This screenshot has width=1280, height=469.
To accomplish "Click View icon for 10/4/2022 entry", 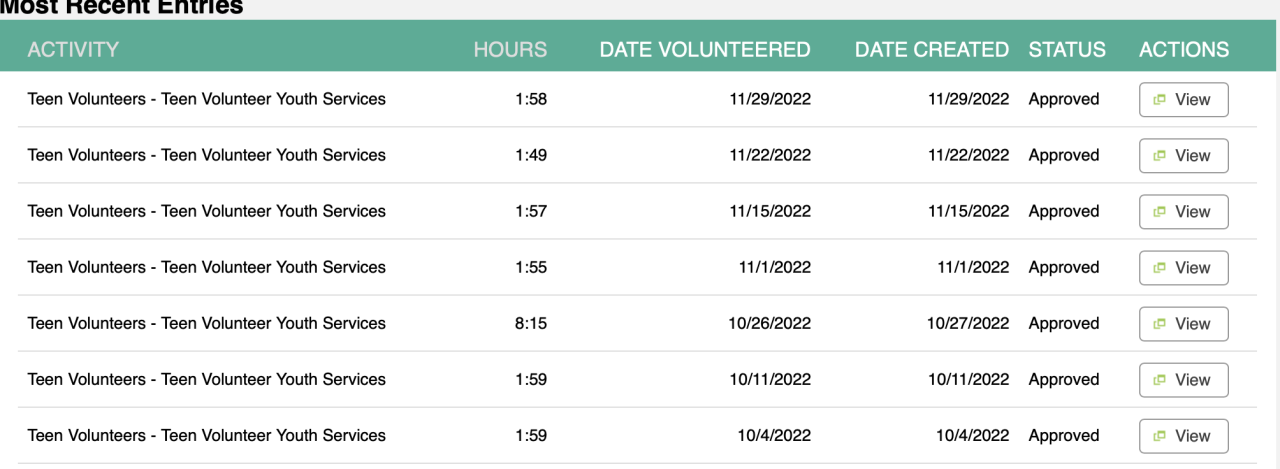I will (x=1160, y=436).
